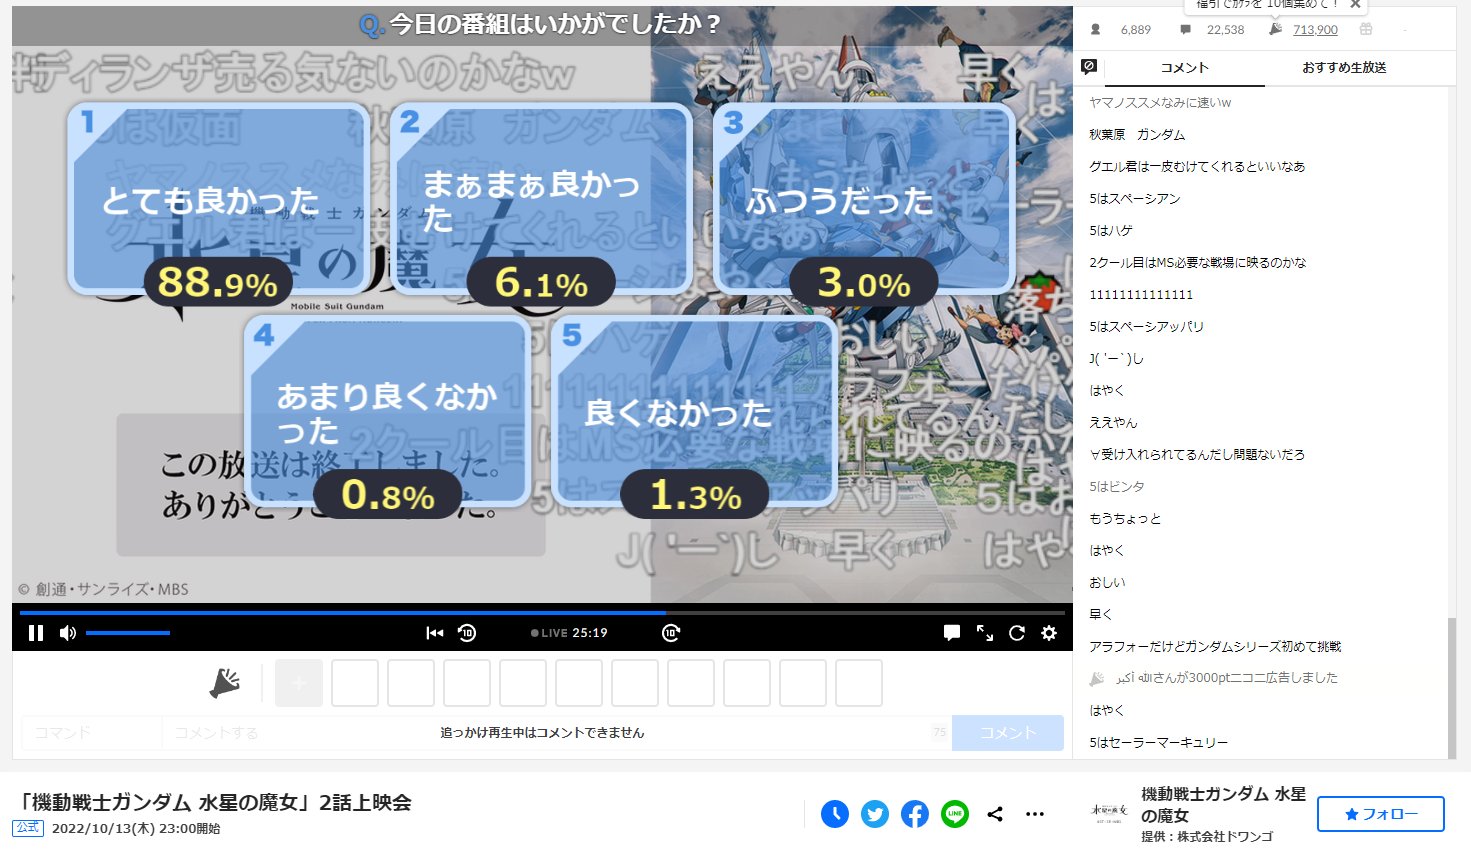Click the comment list scrollbar
Image resolution: width=1471 pixels, height=849 pixels.
(1452, 688)
